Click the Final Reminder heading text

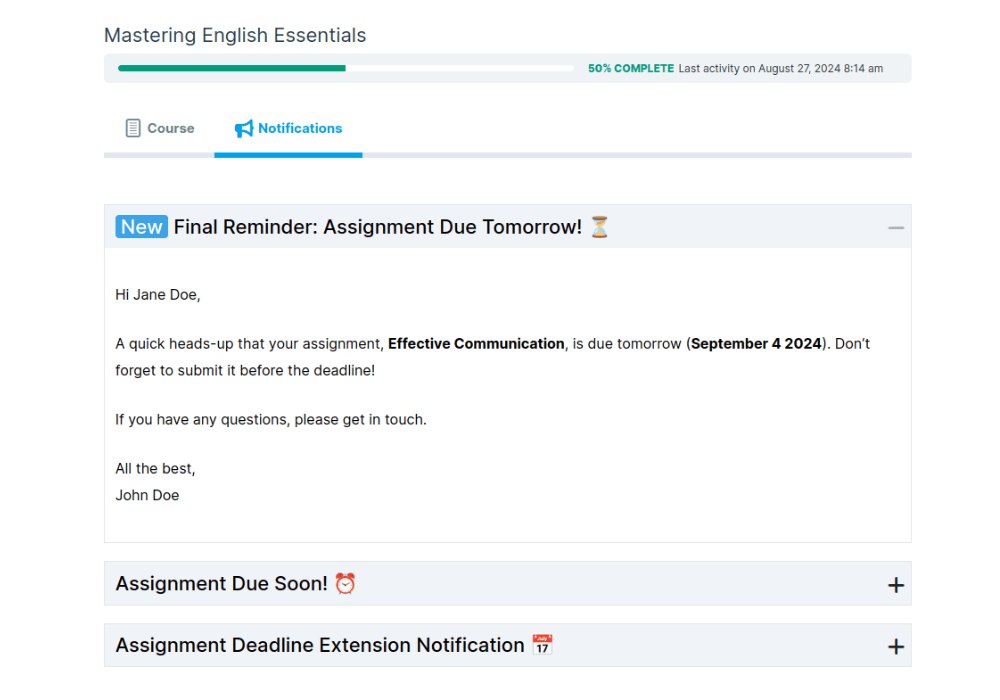pos(377,227)
